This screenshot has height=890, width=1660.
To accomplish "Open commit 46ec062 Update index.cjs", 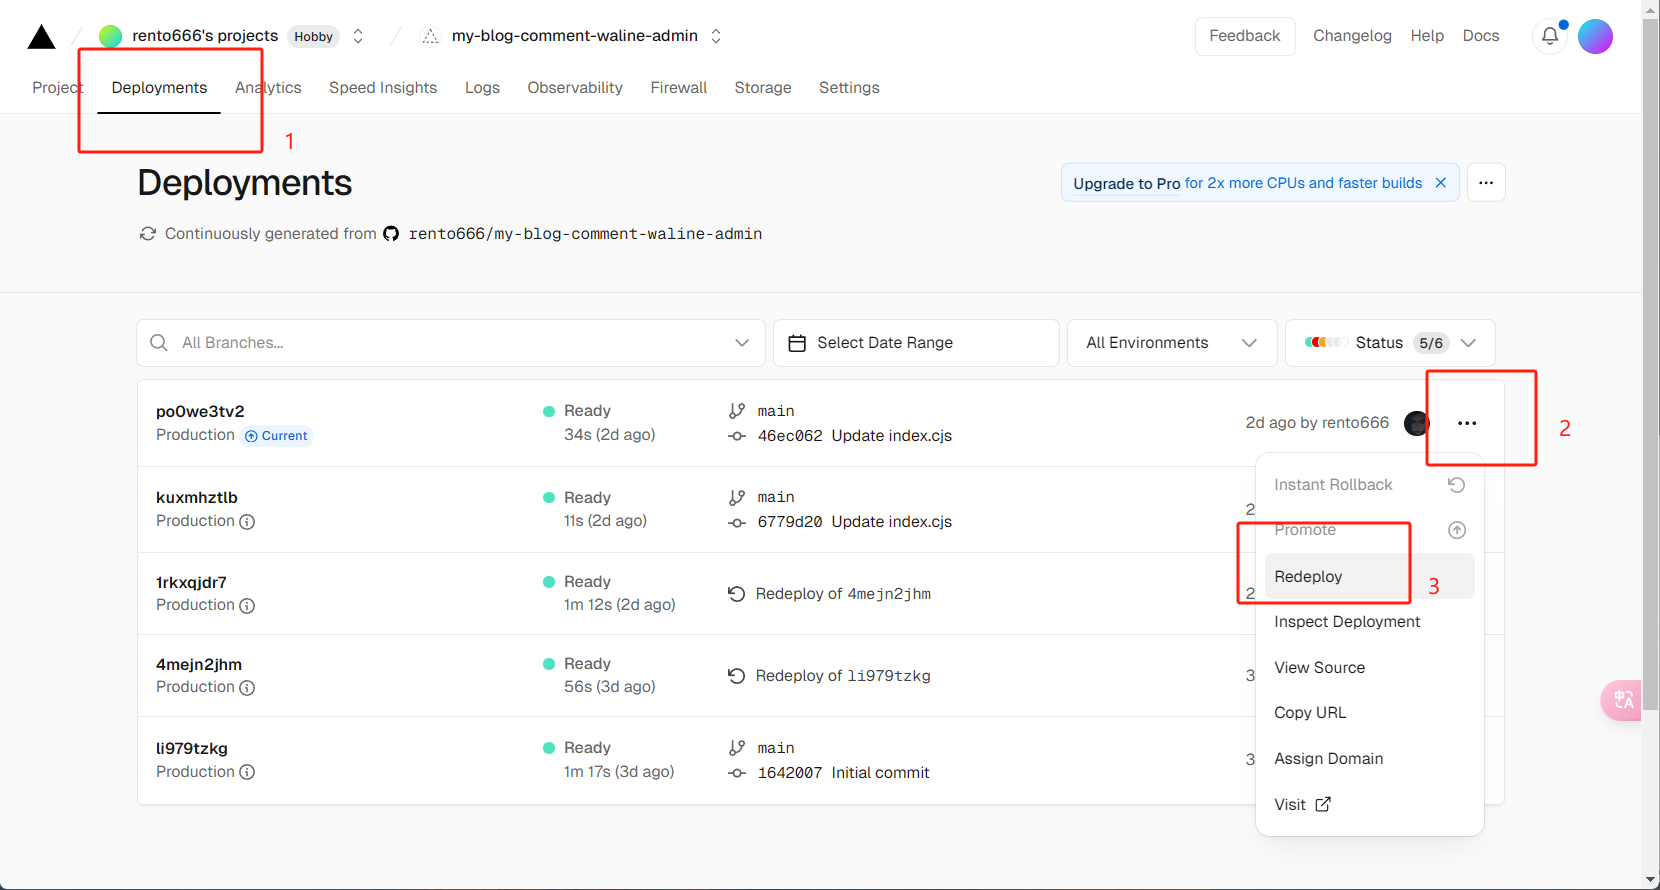I will click(x=855, y=436).
